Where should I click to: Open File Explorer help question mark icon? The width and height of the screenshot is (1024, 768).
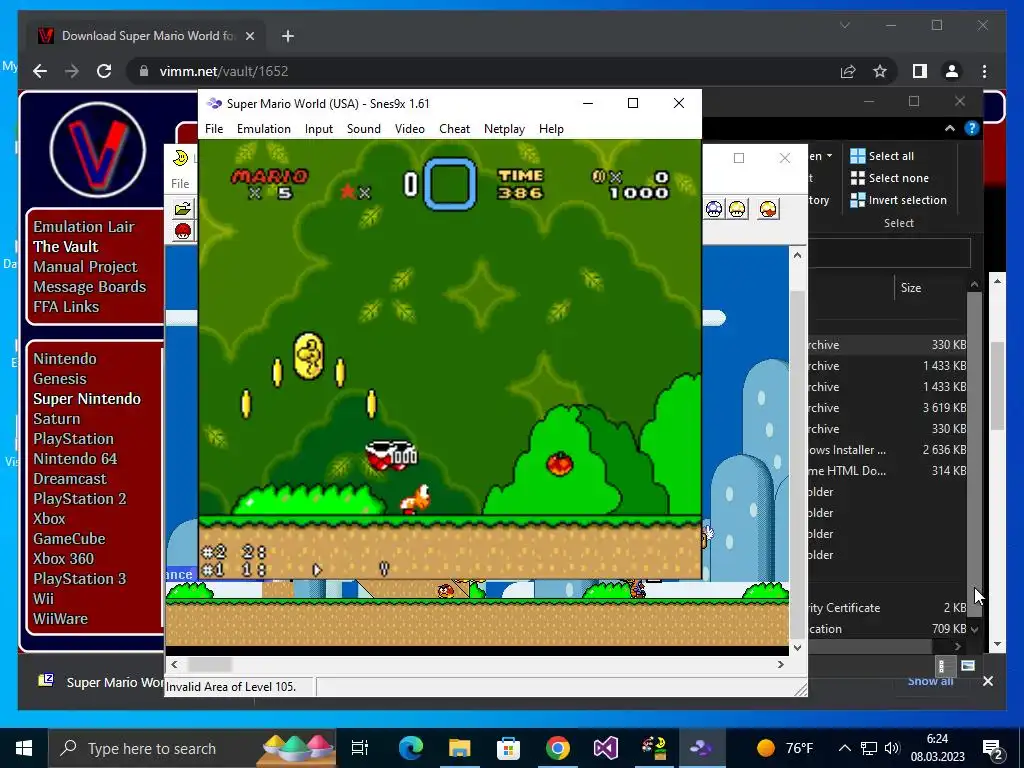972,129
